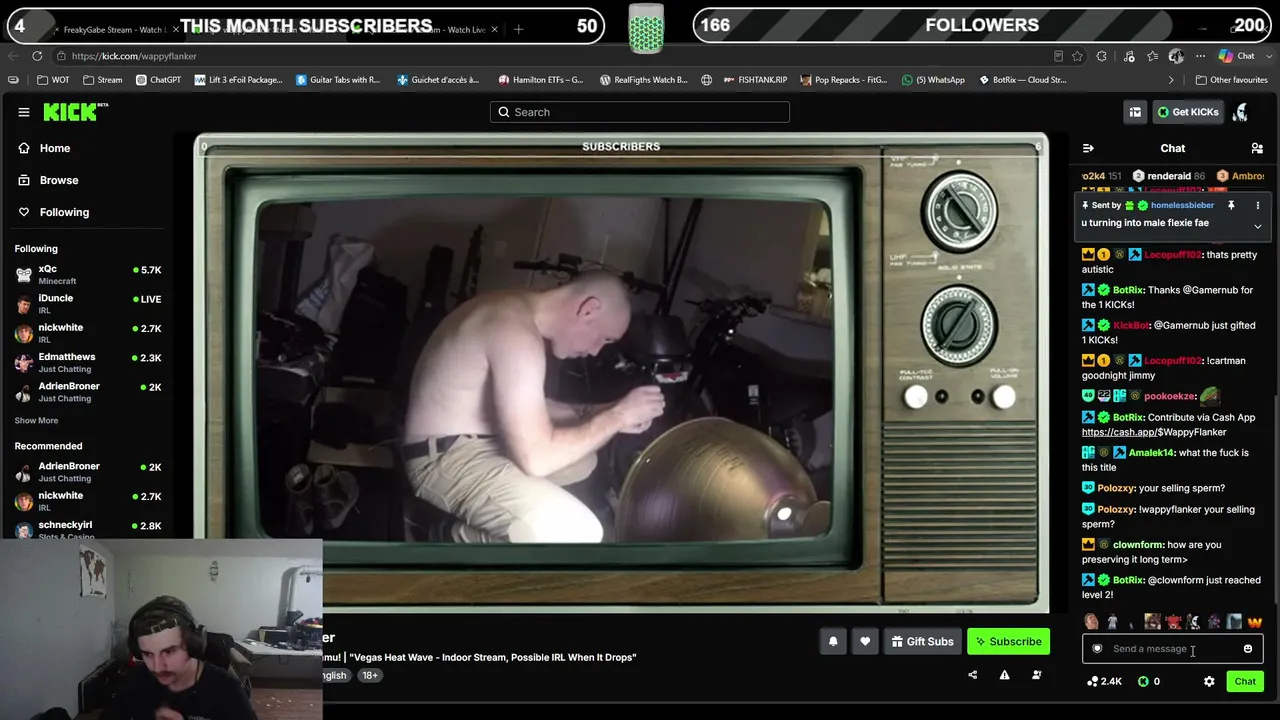1280x720 pixels.
Task: Open AdrienBroner in Recommended channels
Action: point(88,472)
